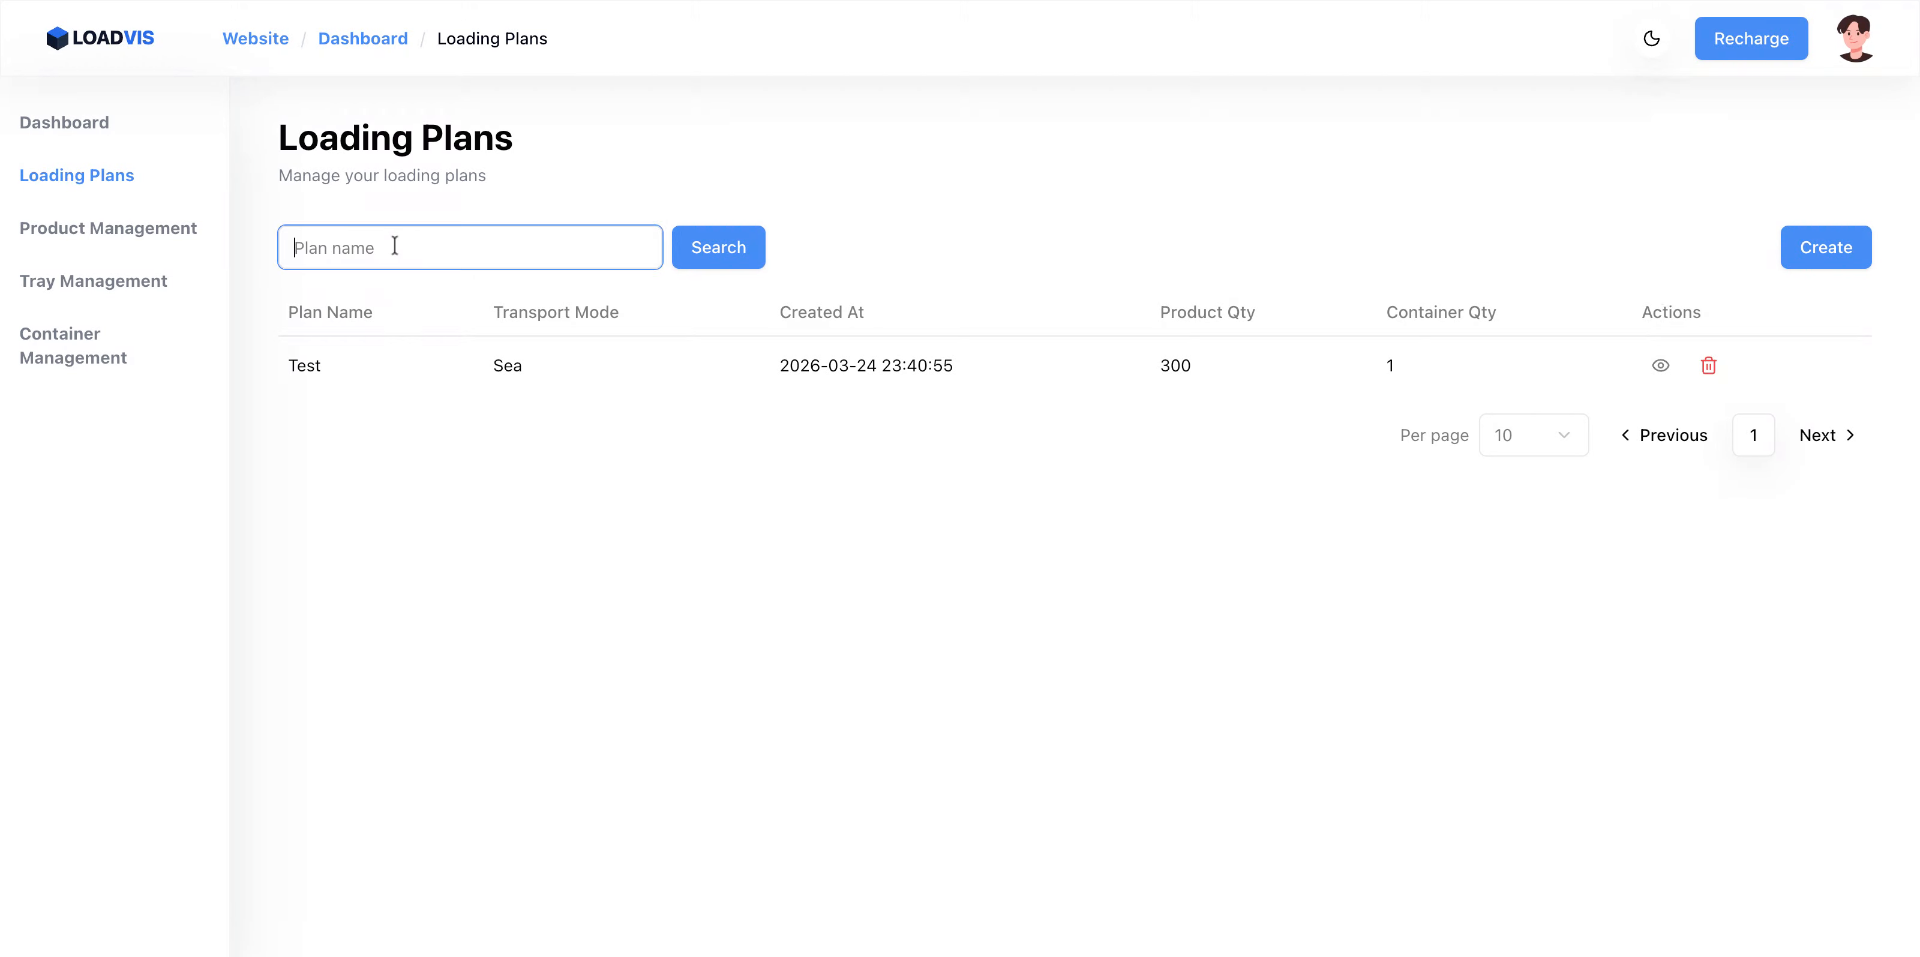1920x957 pixels.
Task: Go to Previous page
Action: click(1664, 435)
